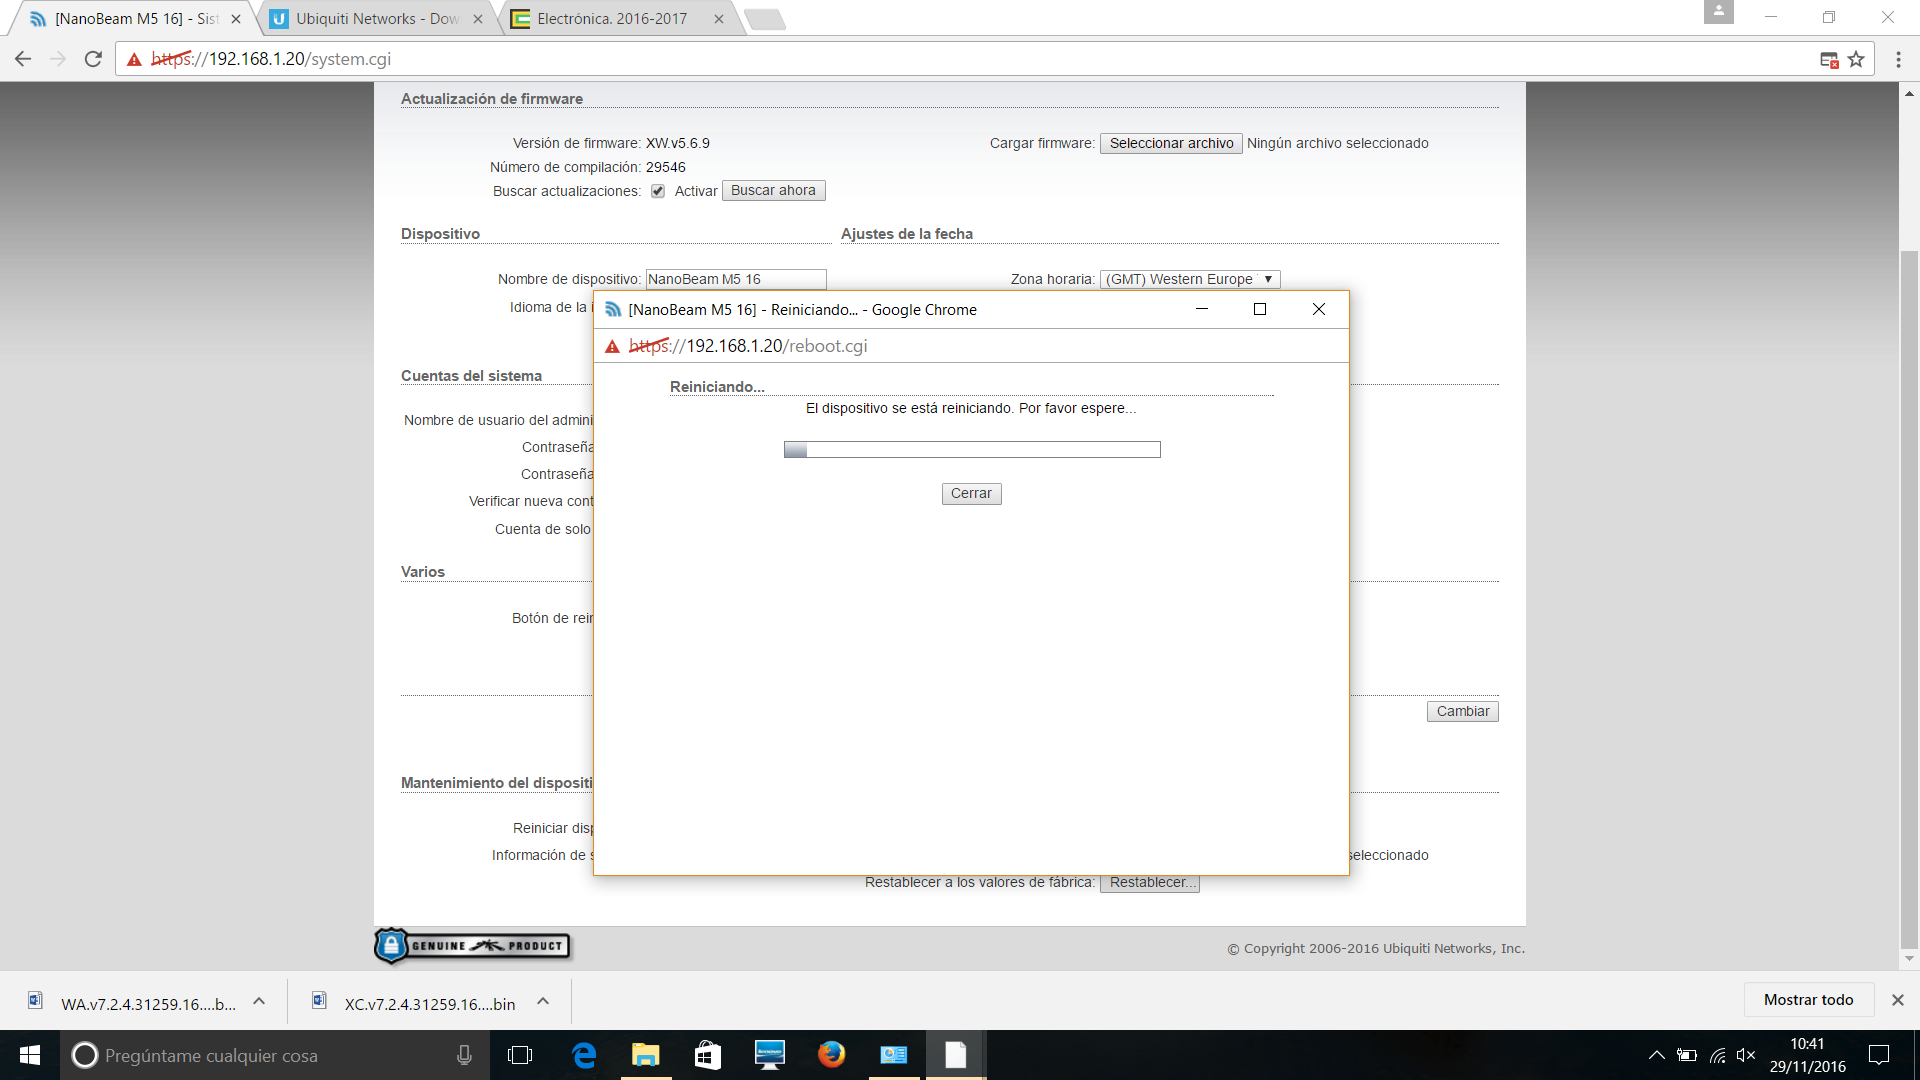Click the page vertical scrollbar

(x=1909, y=600)
